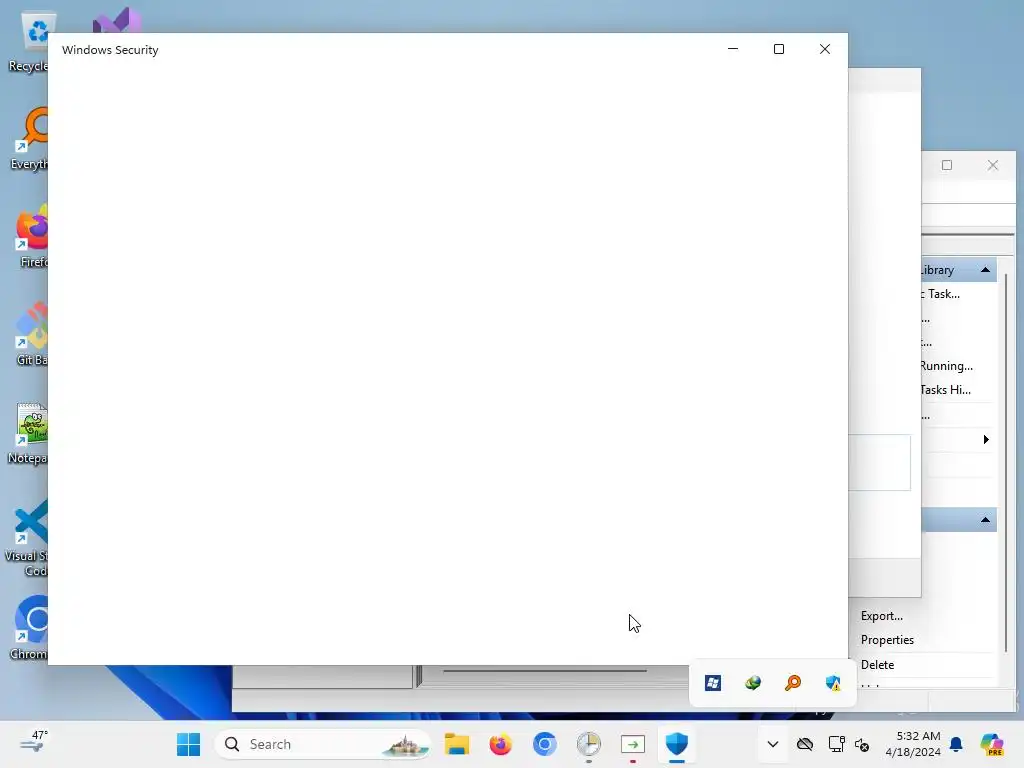Screen dimensions: 1024x768
Task: Maximize the Windows Security window
Action: (x=778, y=49)
